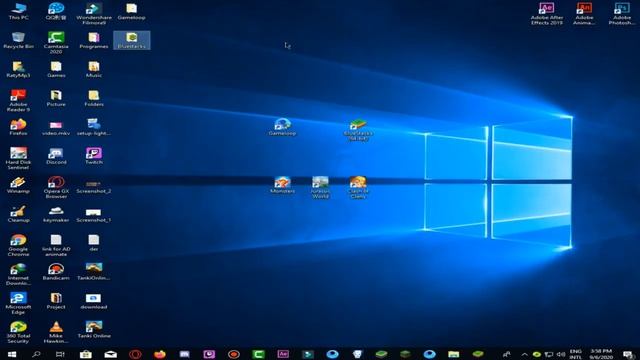Select the Picture folder
Viewport: 640px width, 360px height.
coord(56,98)
